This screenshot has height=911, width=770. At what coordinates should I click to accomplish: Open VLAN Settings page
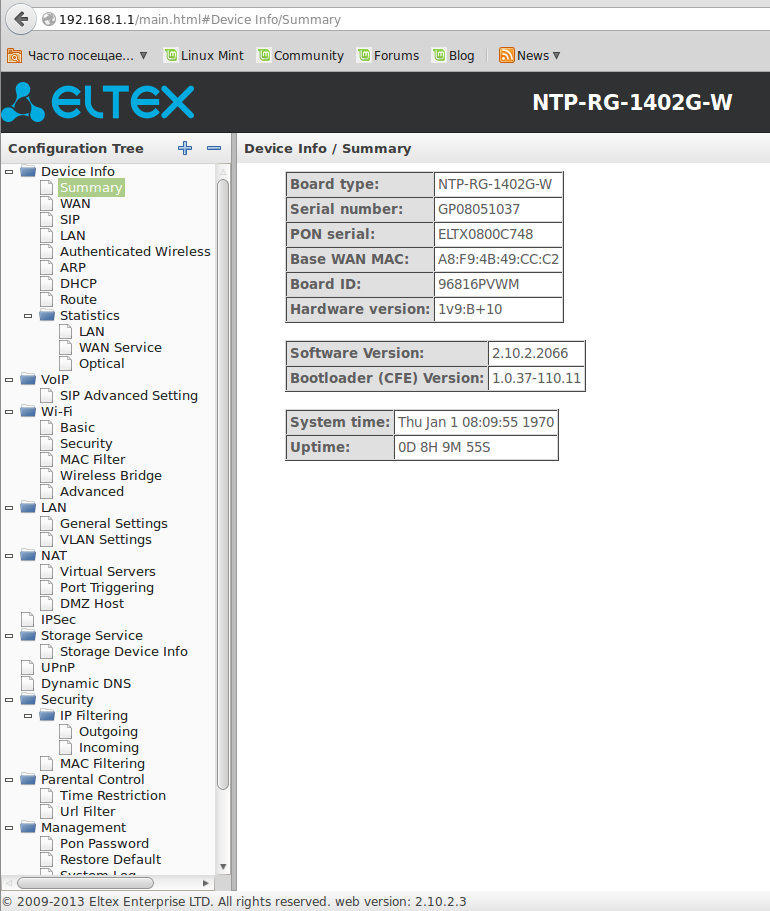point(106,539)
